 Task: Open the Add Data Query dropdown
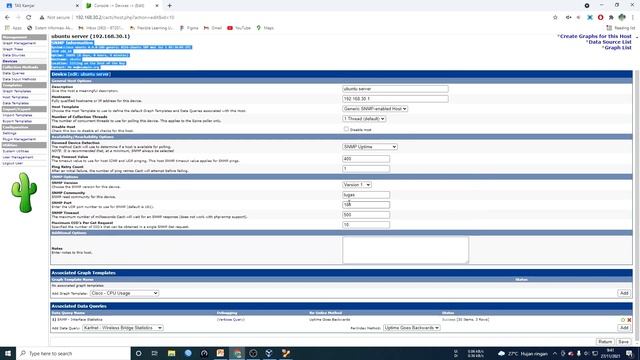(123, 328)
